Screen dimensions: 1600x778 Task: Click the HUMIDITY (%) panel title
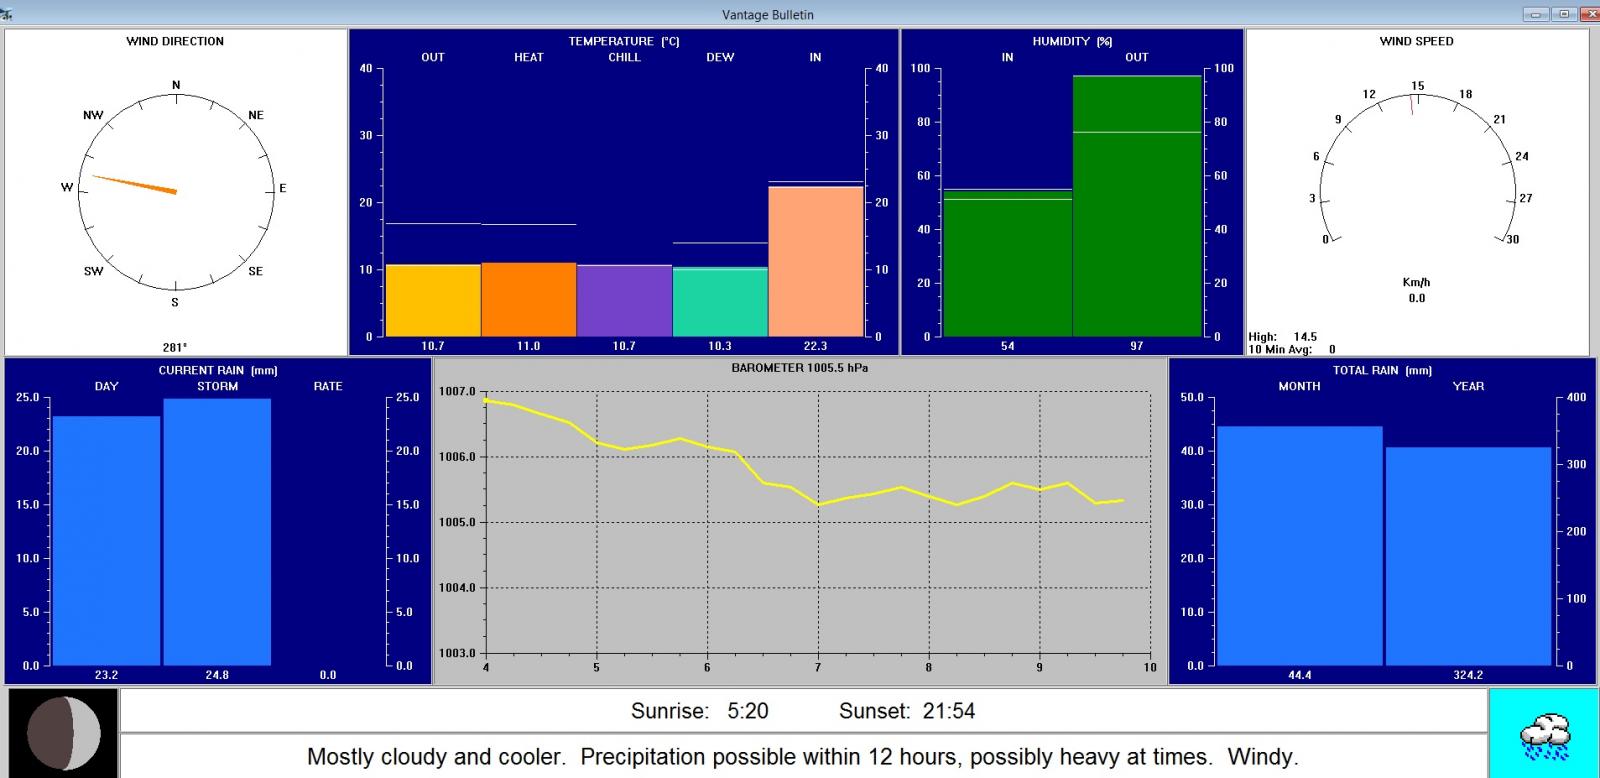(1072, 41)
